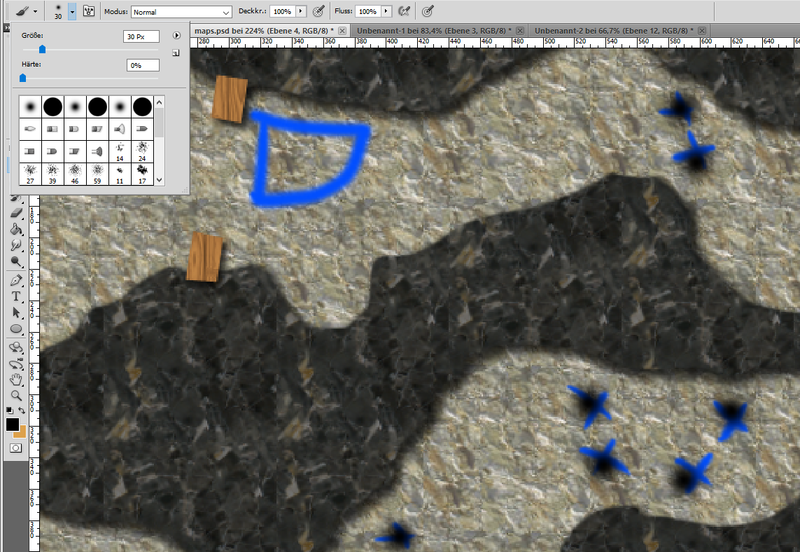Image resolution: width=800 pixels, height=552 pixels.
Task: Choose the Ellipse shape tool
Action: coord(16,329)
